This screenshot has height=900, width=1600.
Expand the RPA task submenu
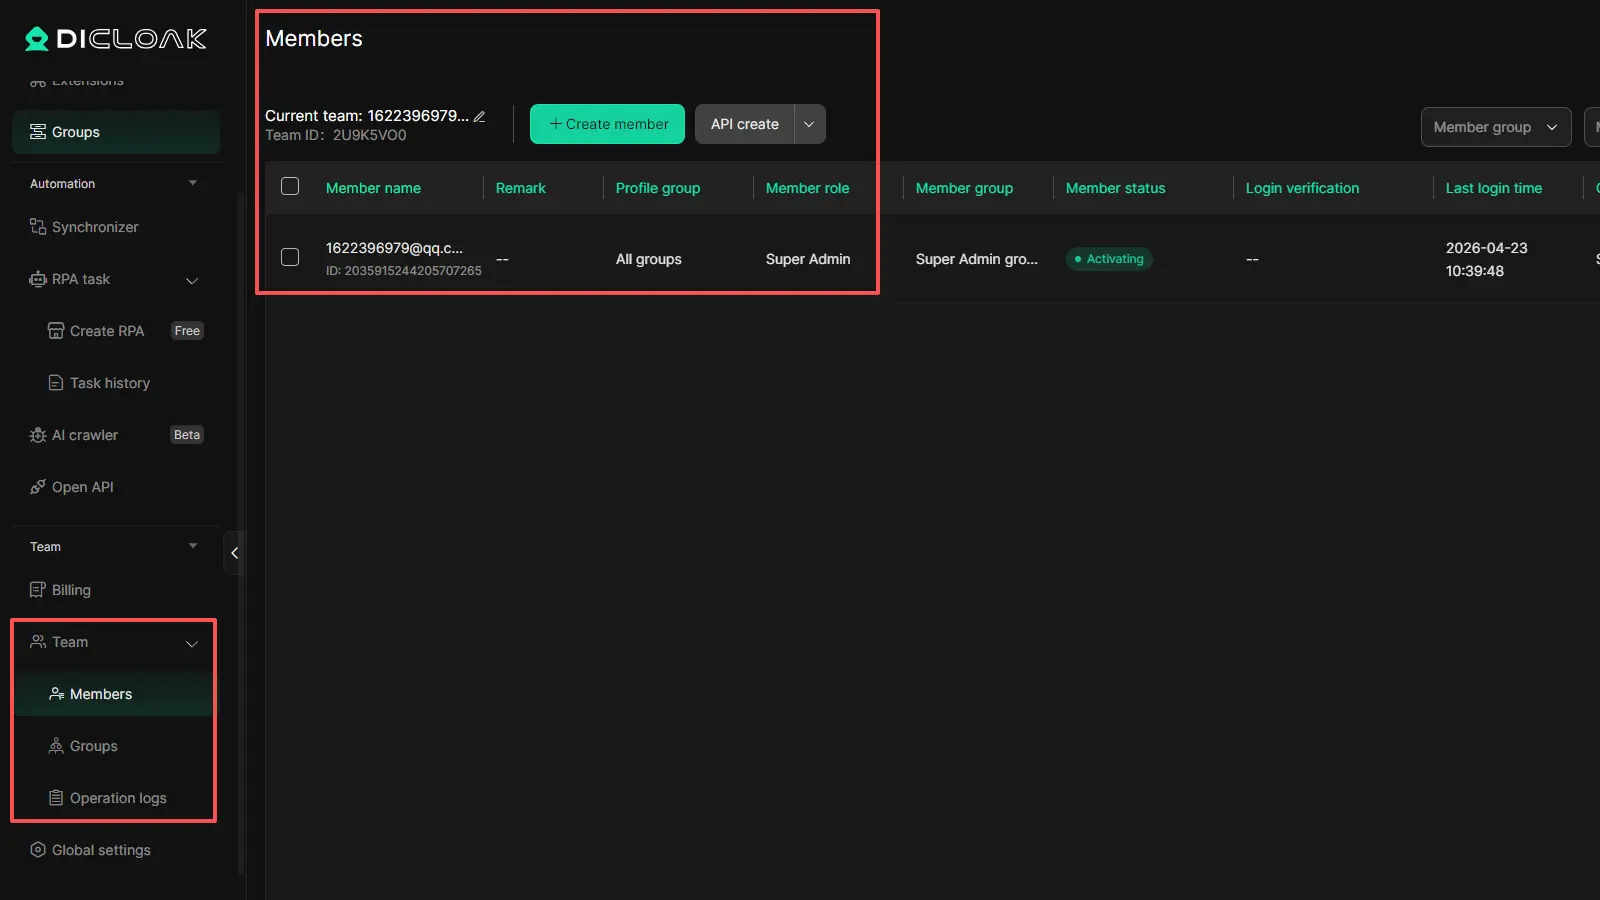point(192,280)
